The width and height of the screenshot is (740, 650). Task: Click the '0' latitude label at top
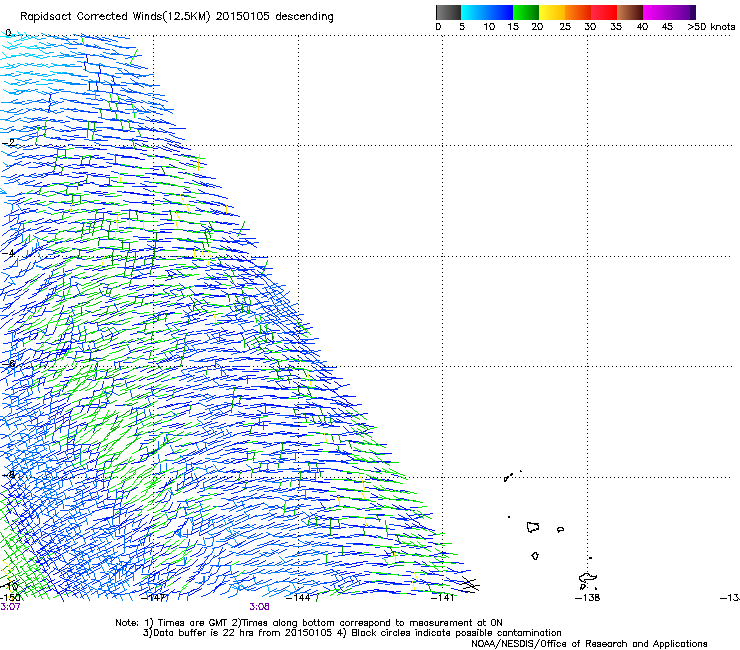8,33
